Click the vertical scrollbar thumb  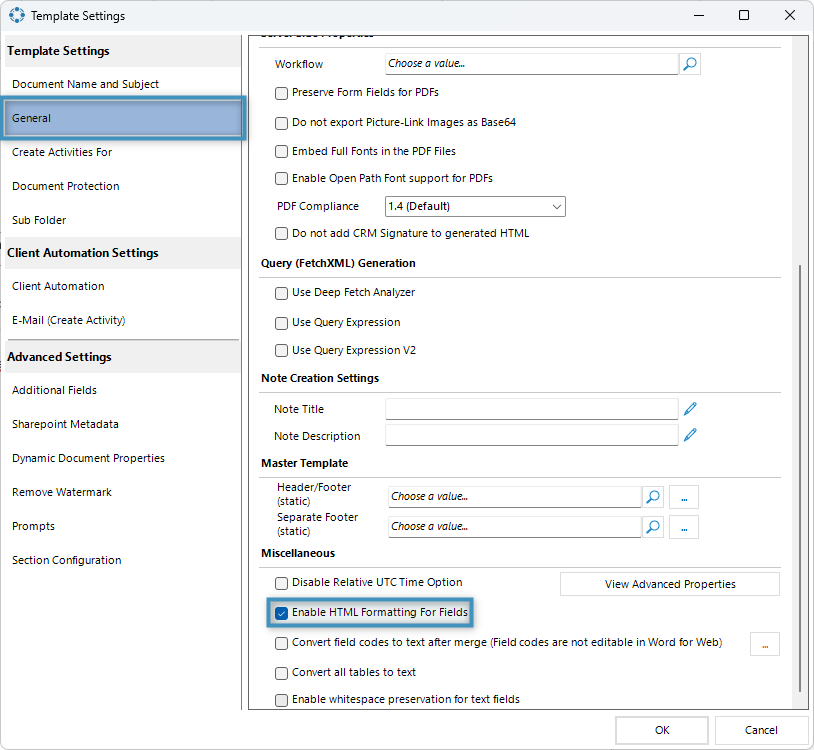pos(800,478)
